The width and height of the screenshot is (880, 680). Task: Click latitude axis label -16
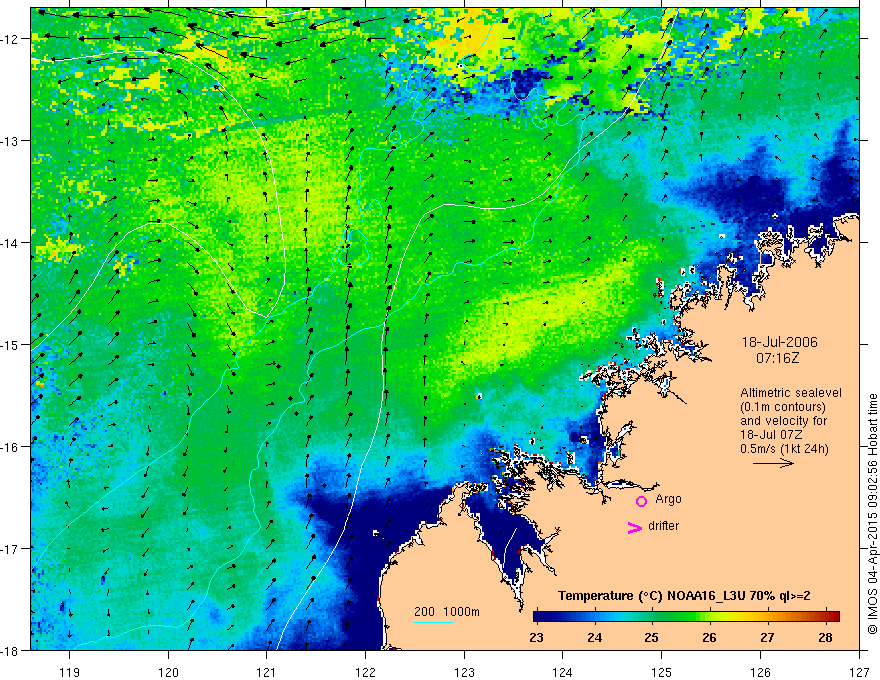point(10,447)
